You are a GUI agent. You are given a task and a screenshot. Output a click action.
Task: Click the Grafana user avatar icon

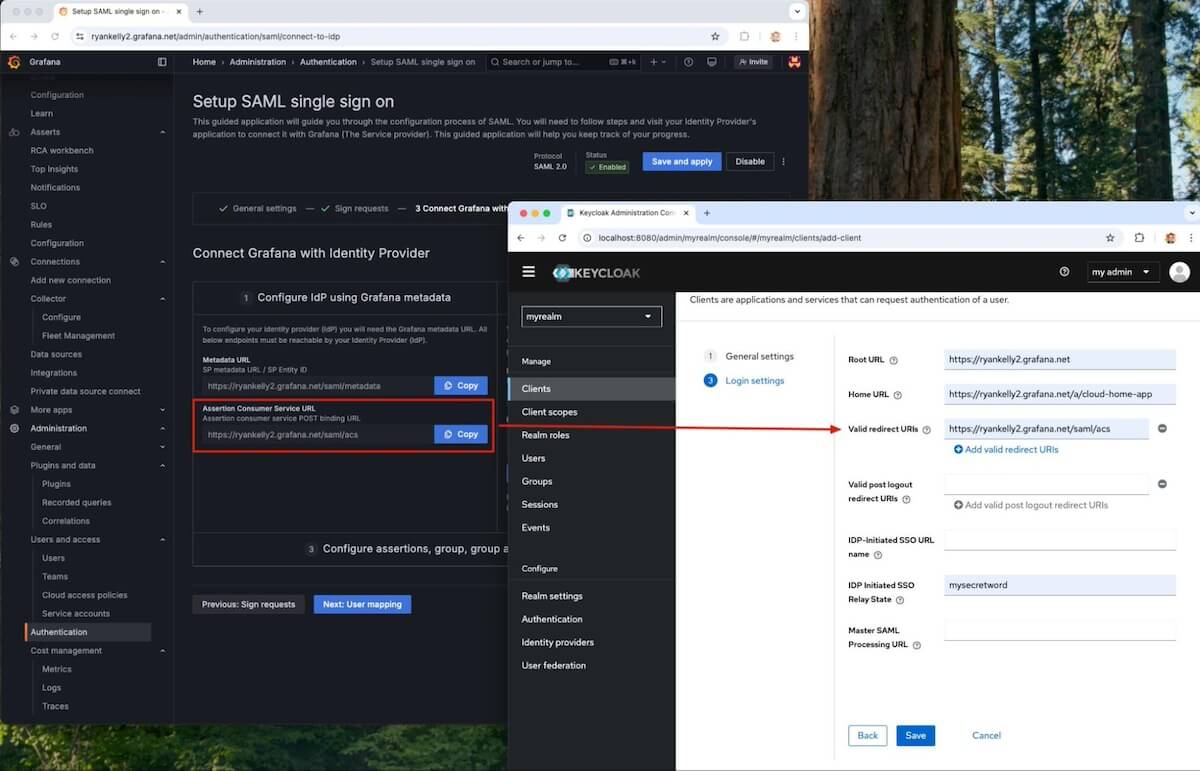pos(795,62)
